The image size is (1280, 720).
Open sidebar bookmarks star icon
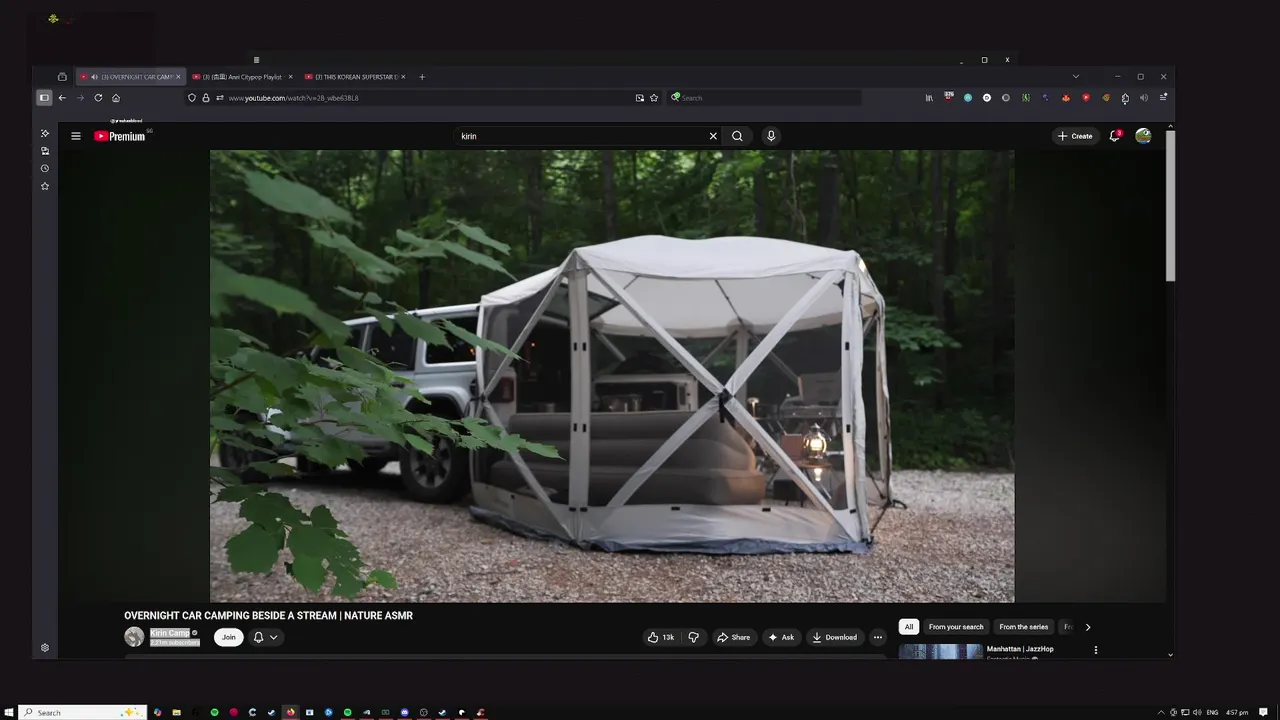point(45,186)
